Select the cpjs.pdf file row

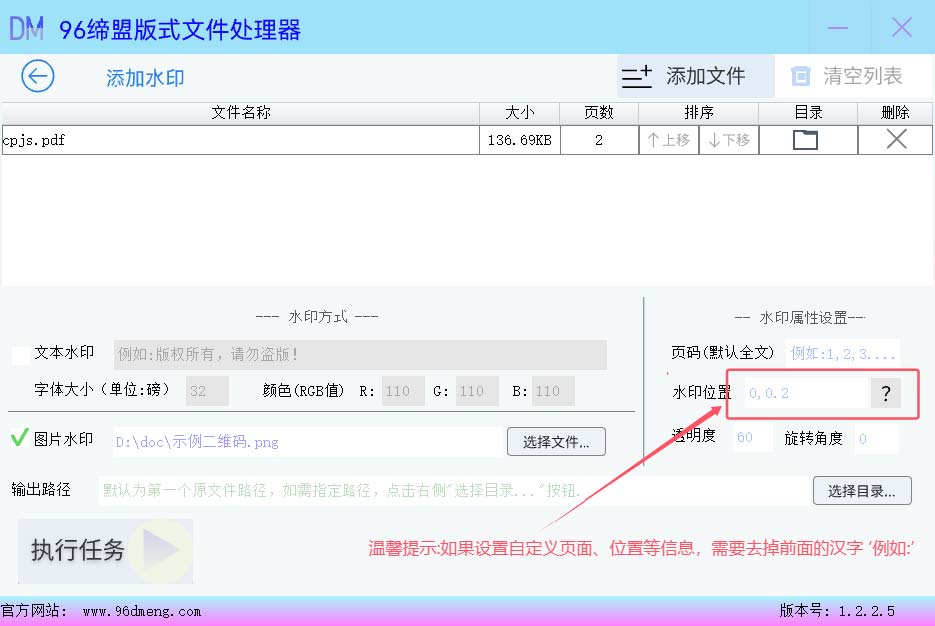click(240, 140)
